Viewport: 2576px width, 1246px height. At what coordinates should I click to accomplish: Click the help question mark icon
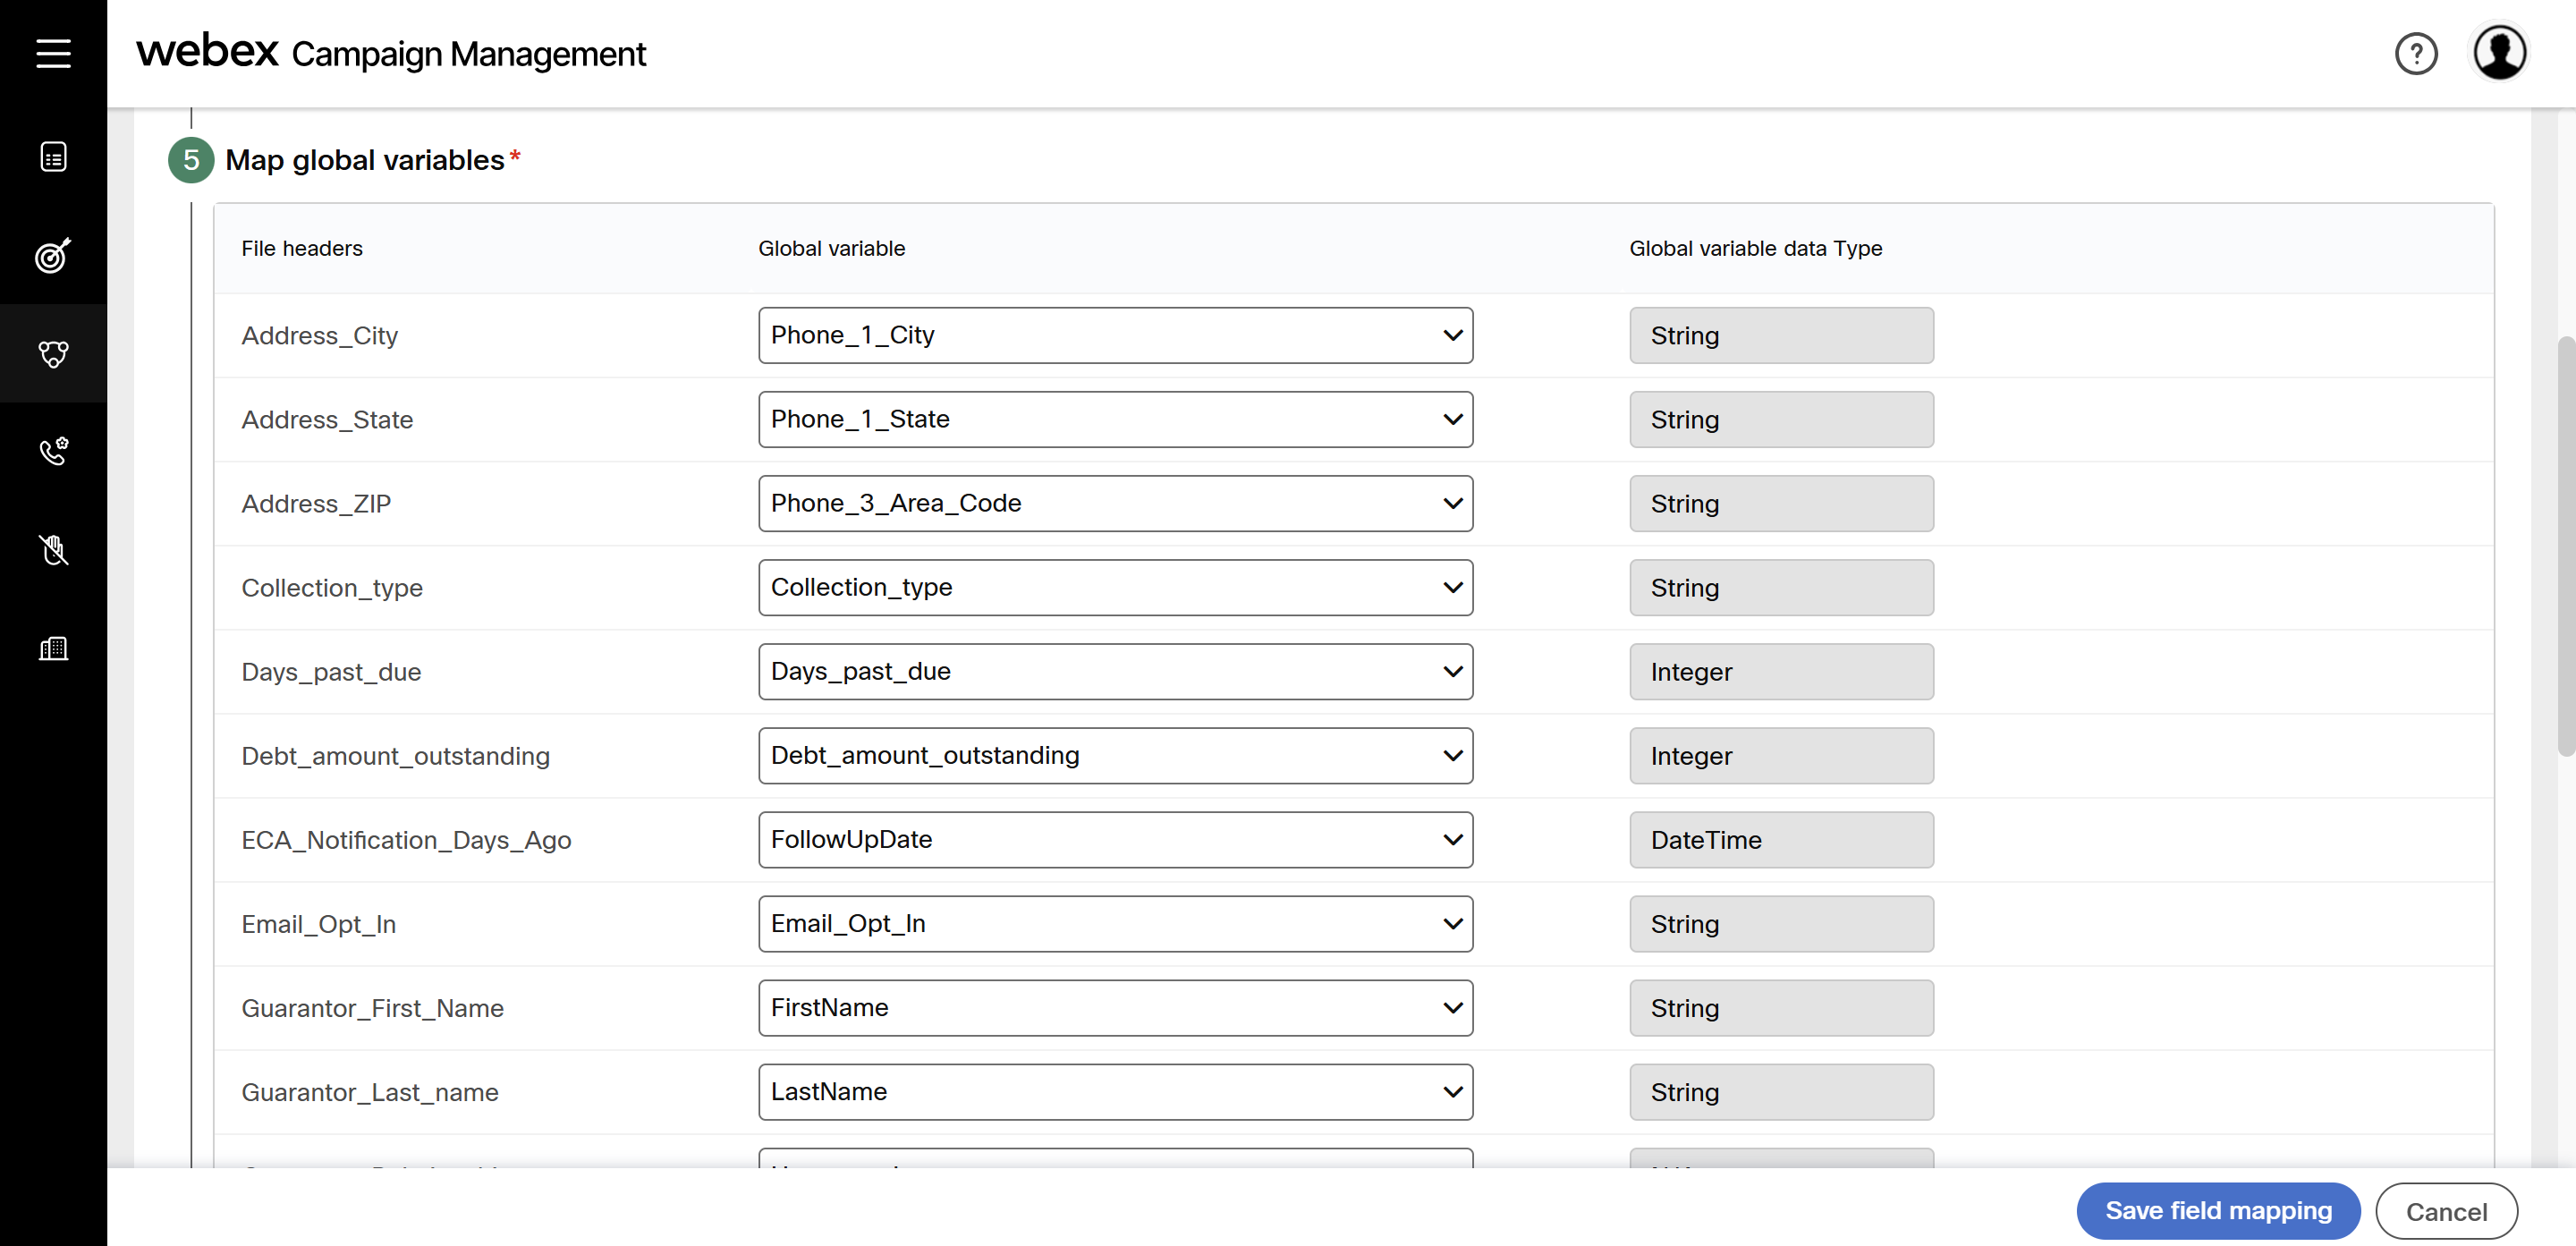point(2415,54)
